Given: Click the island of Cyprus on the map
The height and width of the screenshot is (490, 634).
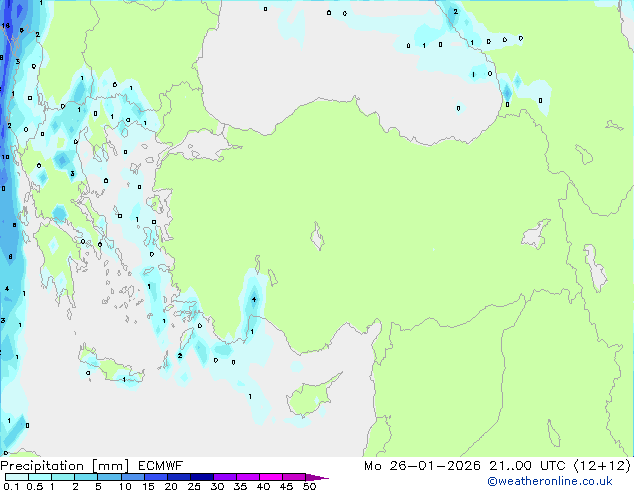Looking at the screenshot, I should 311,397.
